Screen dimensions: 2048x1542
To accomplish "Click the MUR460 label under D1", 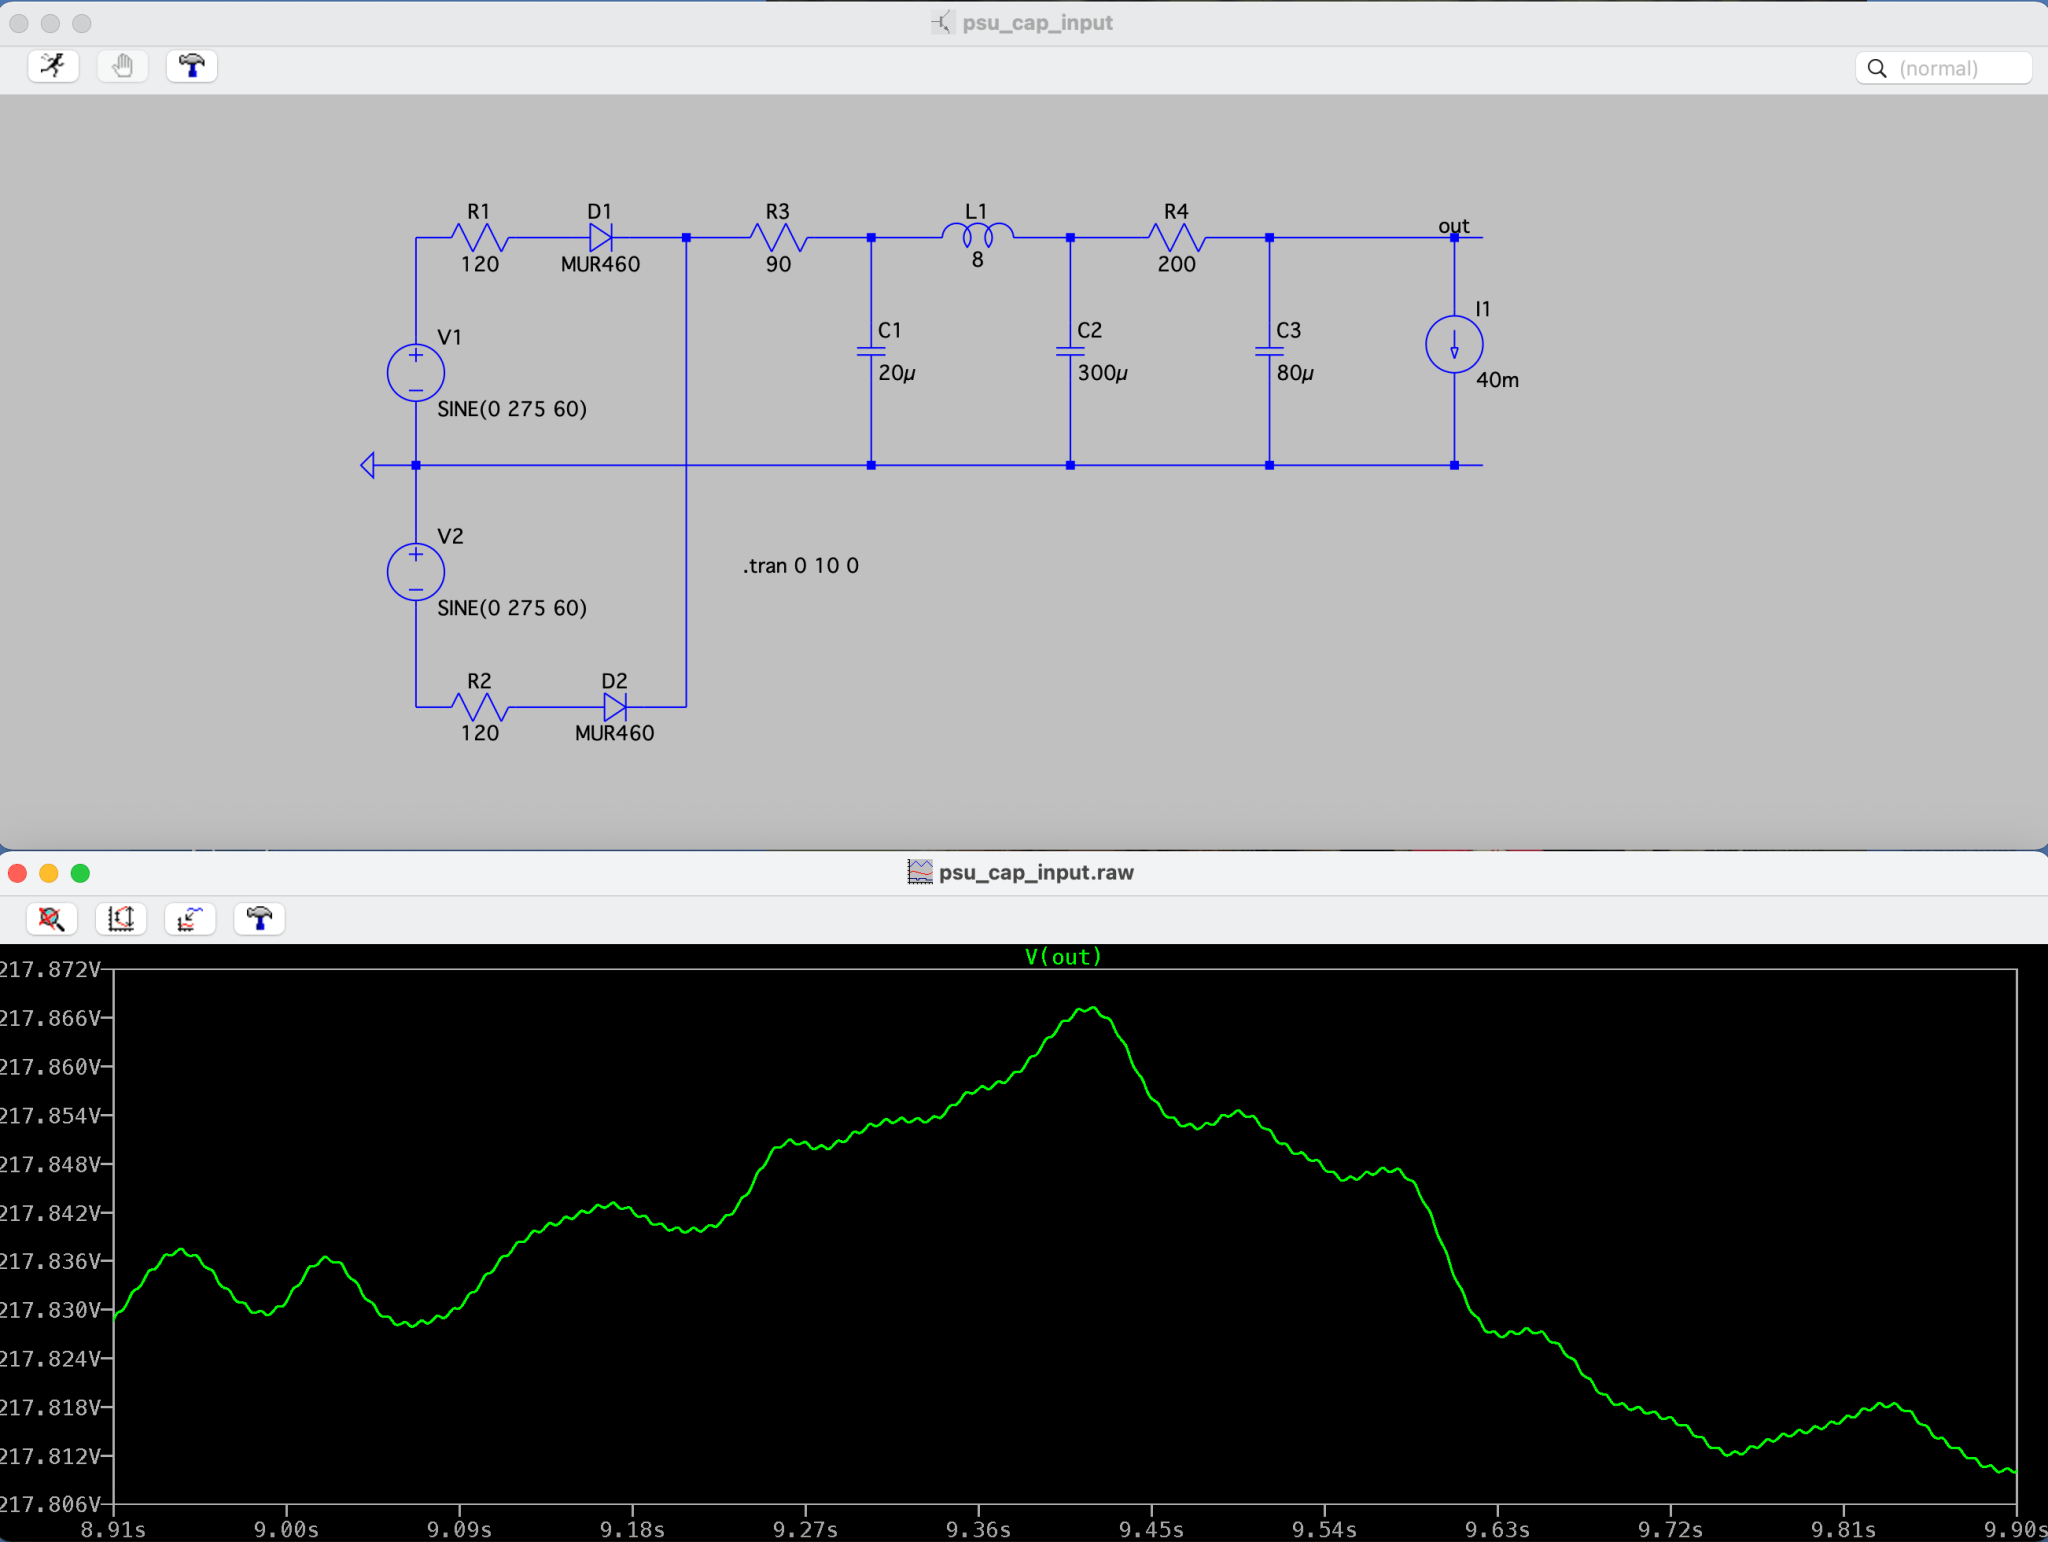I will click(x=600, y=265).
